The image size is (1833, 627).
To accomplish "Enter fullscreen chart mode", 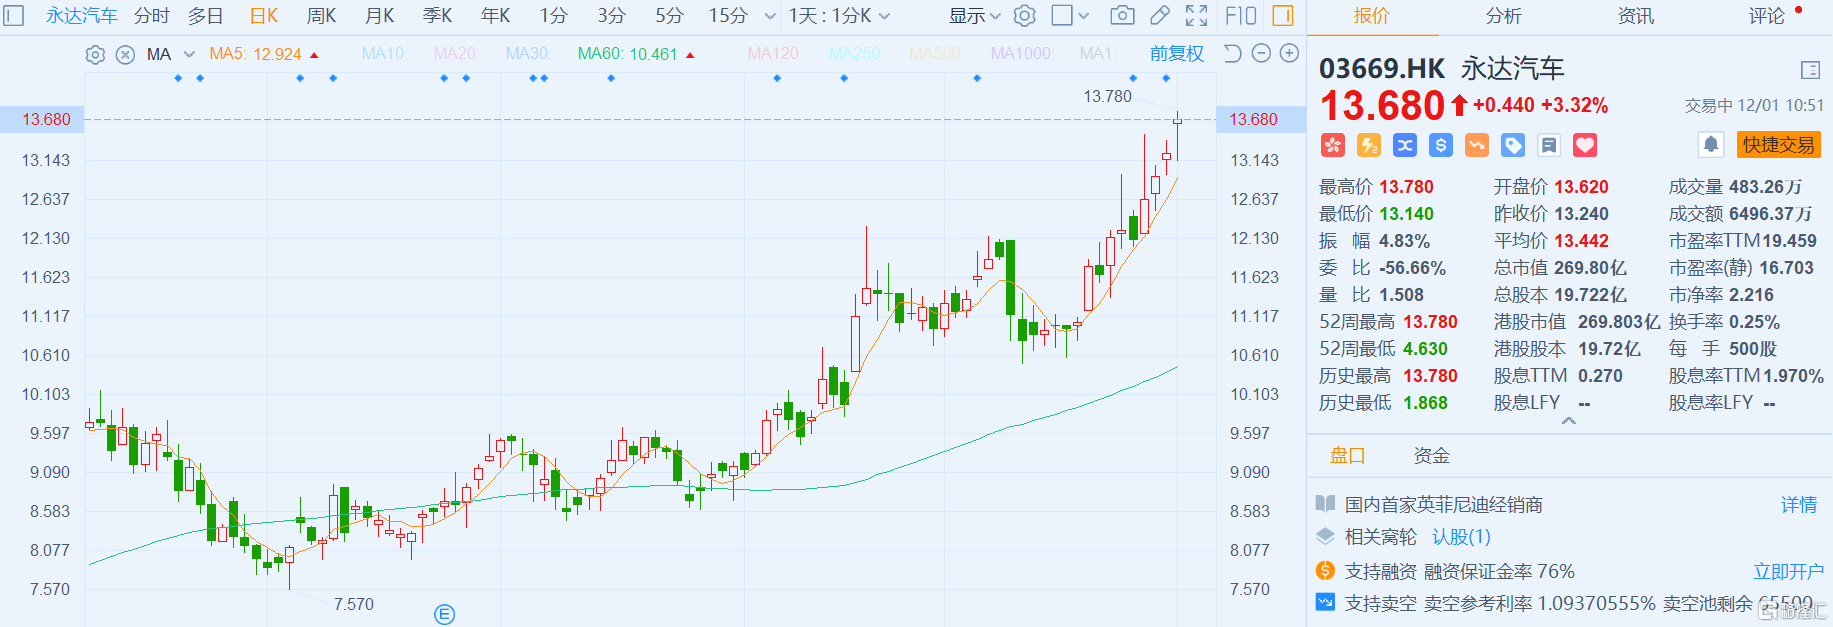I will pos(1196,15).
